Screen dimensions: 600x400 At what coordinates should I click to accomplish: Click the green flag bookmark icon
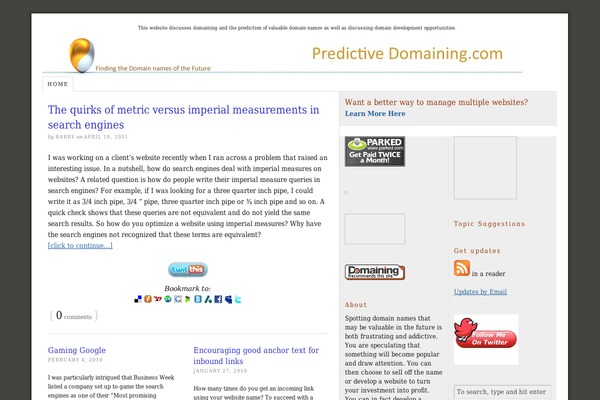click(188, 299)
